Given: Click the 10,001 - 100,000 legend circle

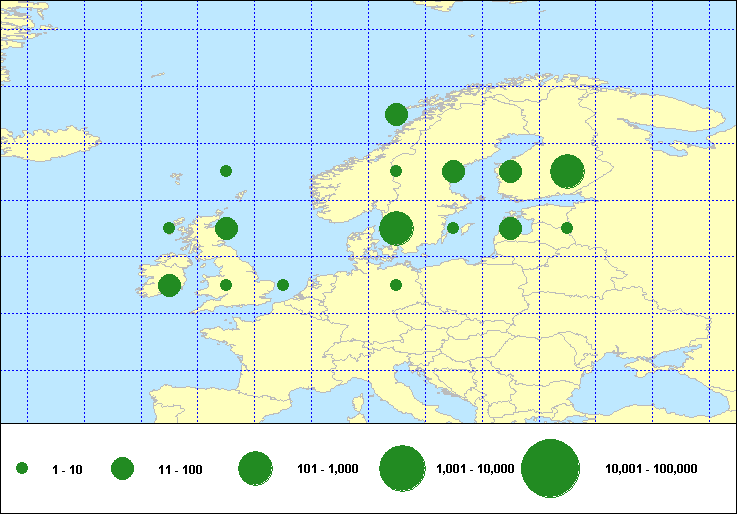Looking at the screenshot, I should (551, 468).
